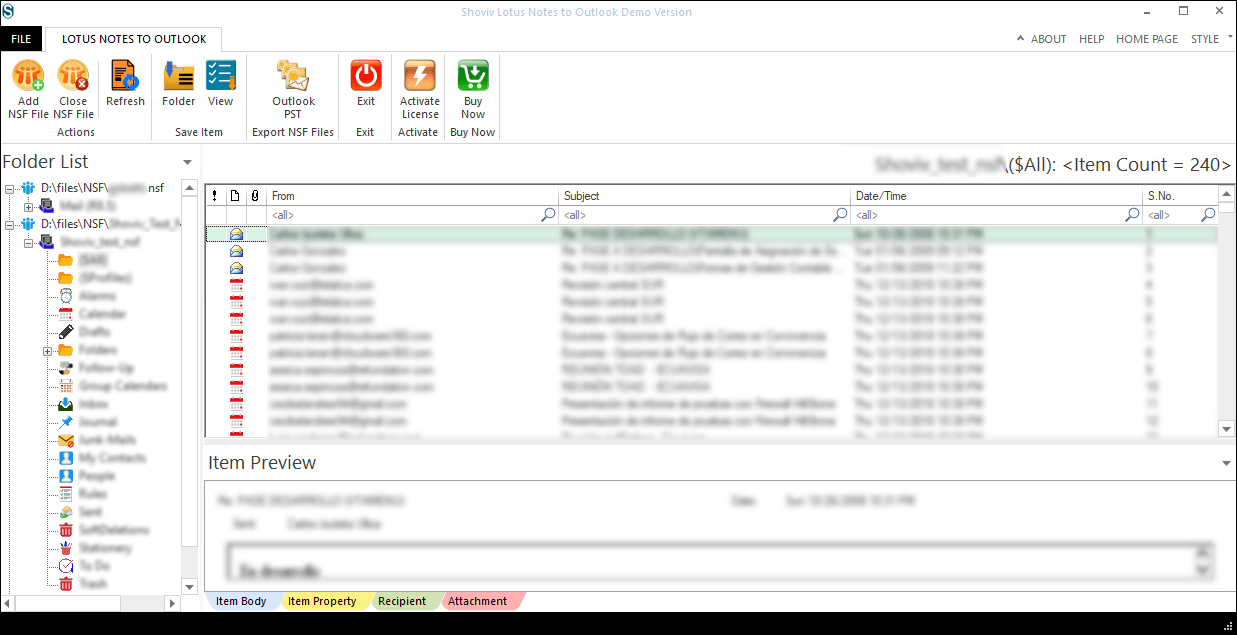The image size is (1237, 635).
Task: Click the Folder save item icon
Action: [x=179, y=76]
